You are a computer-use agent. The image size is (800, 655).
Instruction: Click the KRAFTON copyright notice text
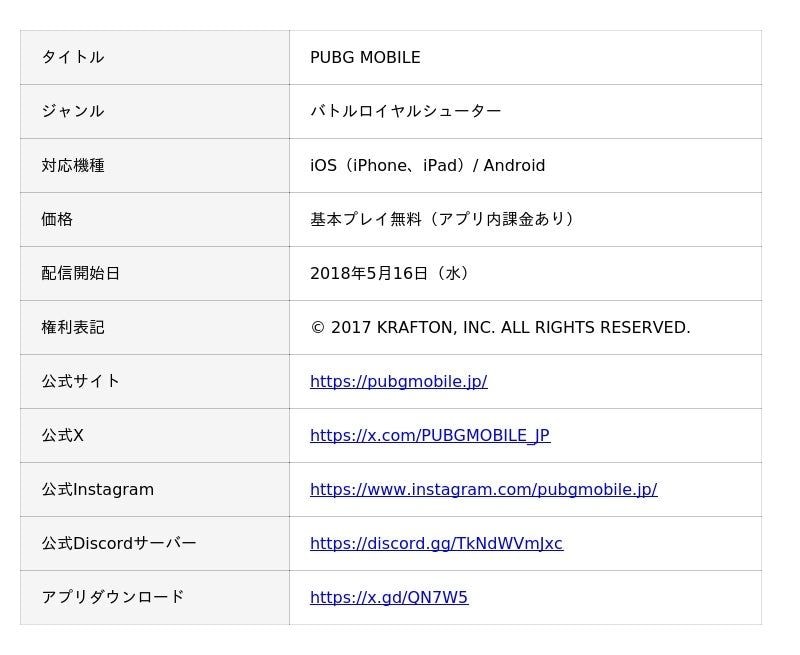tap(501, 328)
